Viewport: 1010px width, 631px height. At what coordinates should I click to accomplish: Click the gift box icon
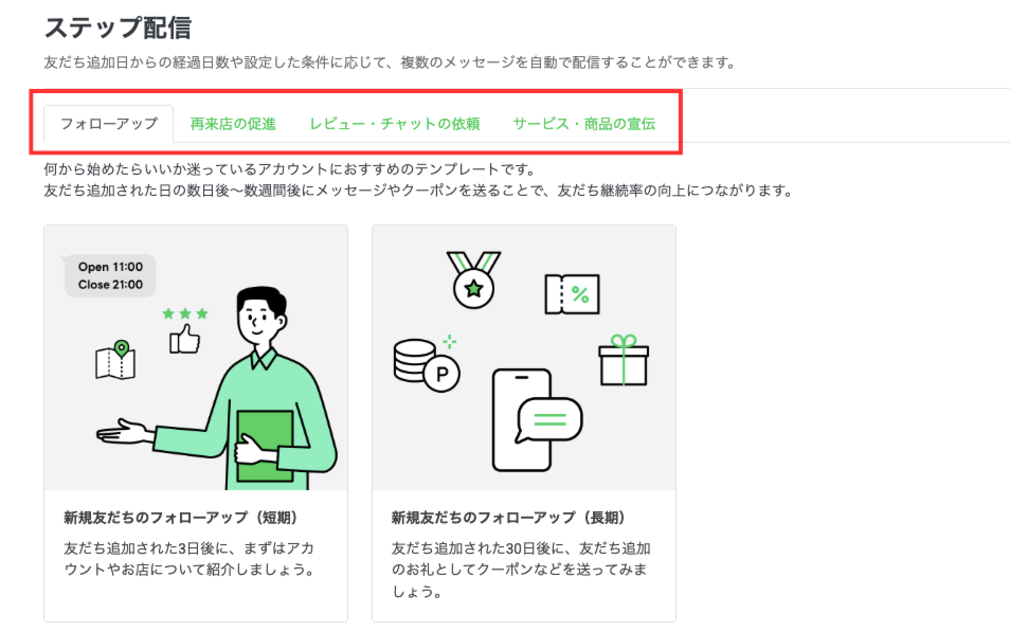[x=623, y=360]
